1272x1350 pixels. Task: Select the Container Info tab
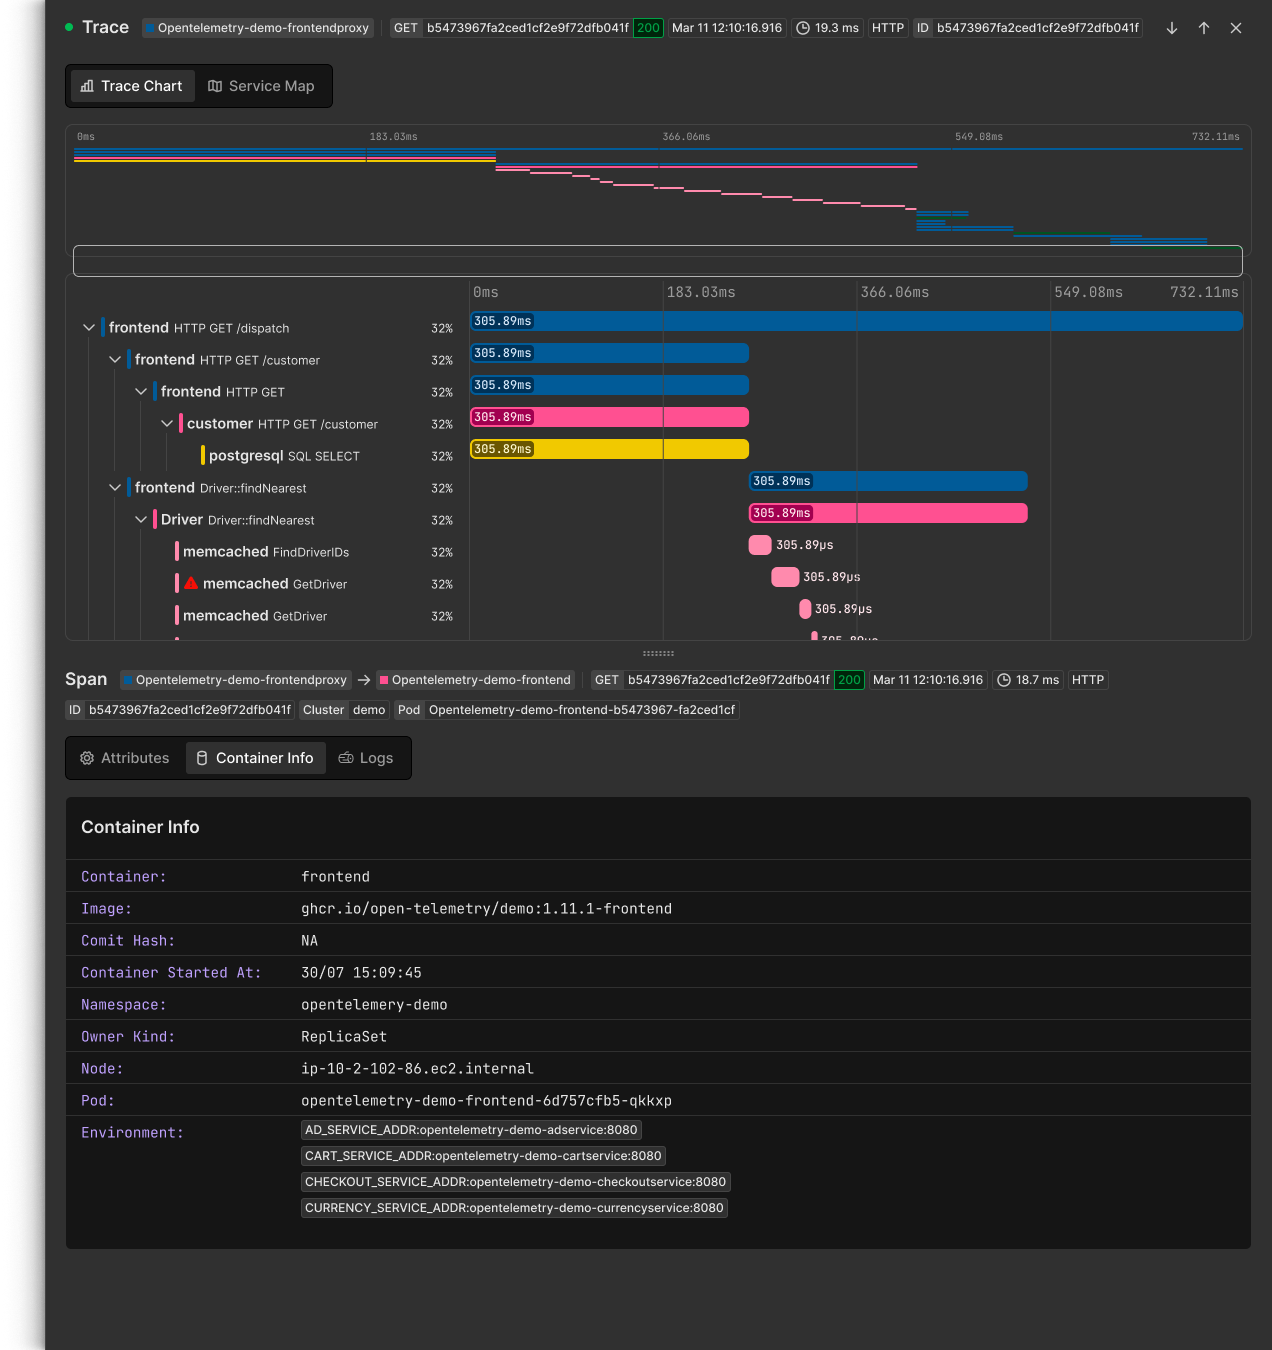point(255,758)
